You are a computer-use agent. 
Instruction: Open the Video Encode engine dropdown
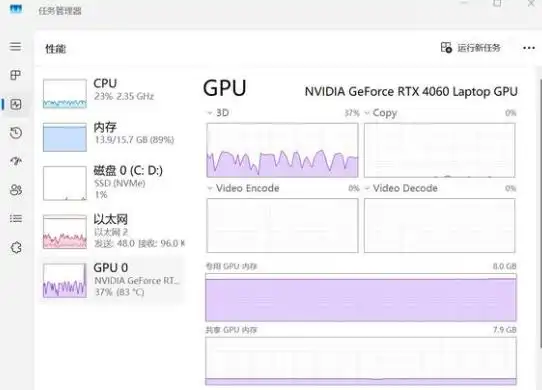[209, 188]
